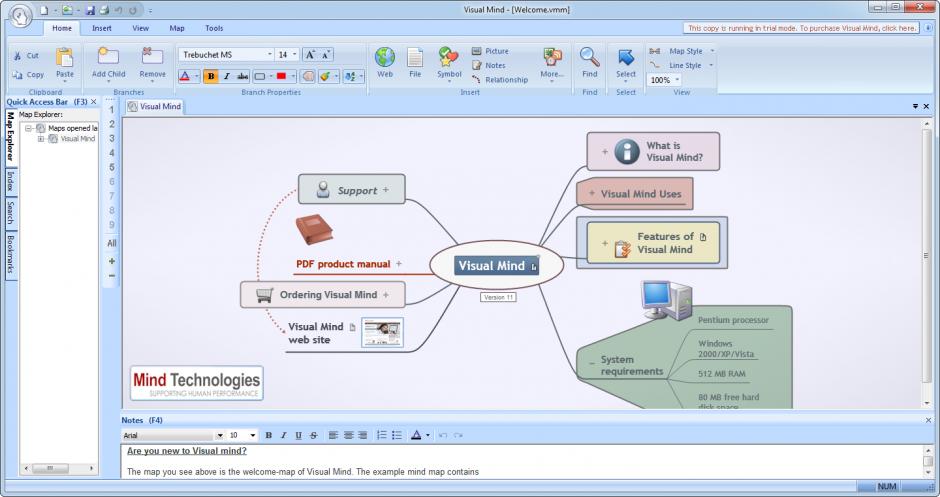
Task: Open the Symbol insert icon
Action: [x=448, y=58]
